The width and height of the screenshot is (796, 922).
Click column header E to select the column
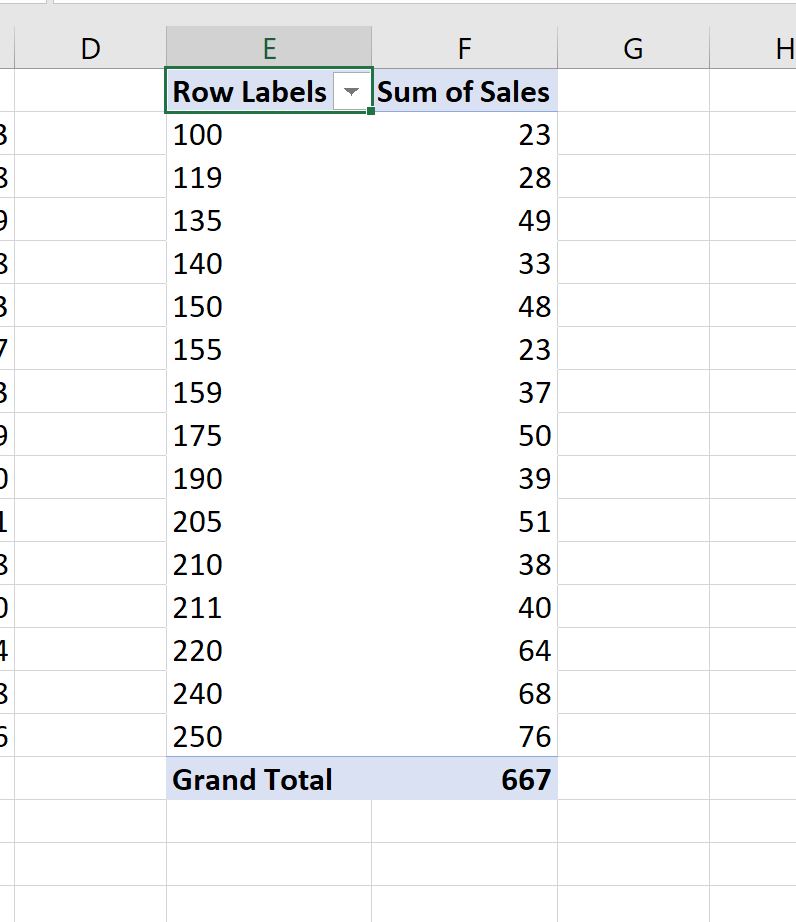(x=270, y=46)
